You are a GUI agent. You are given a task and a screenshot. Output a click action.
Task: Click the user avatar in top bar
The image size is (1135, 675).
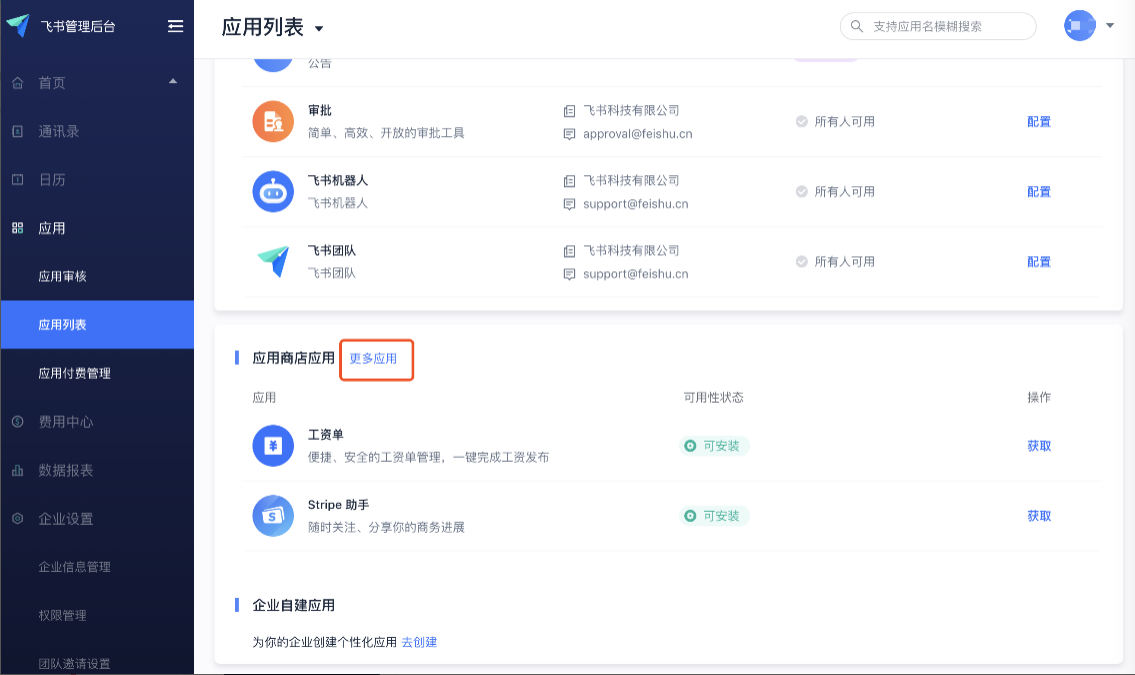[1079, 26]
